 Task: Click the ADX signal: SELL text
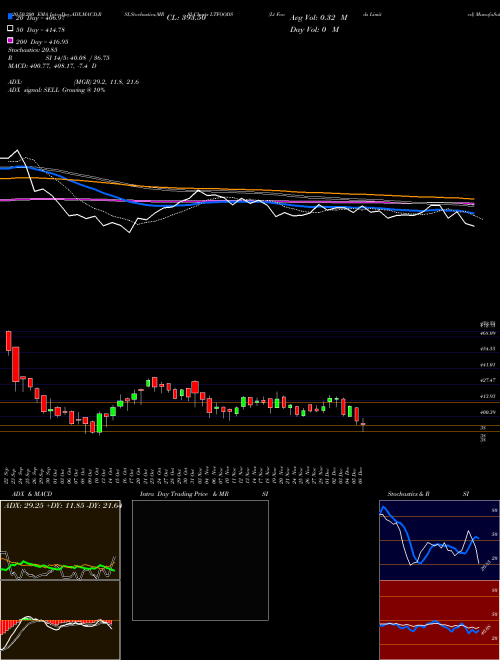[57, 90]
